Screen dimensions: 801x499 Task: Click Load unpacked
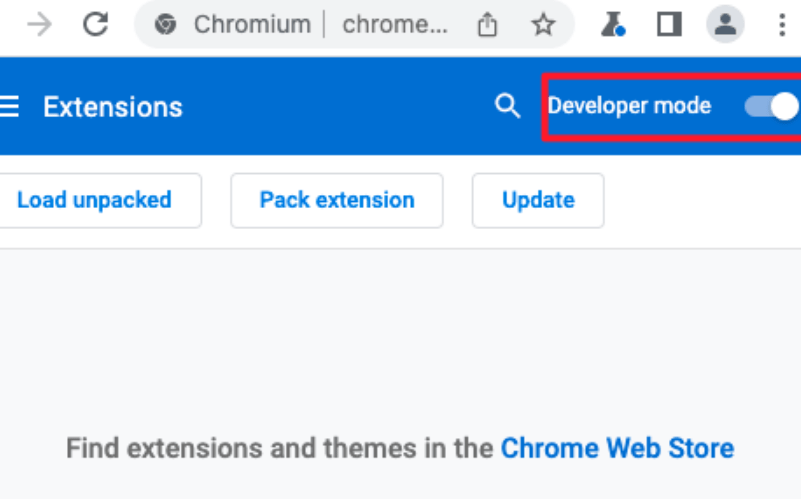pyautogui.click(x=94, y=200)
